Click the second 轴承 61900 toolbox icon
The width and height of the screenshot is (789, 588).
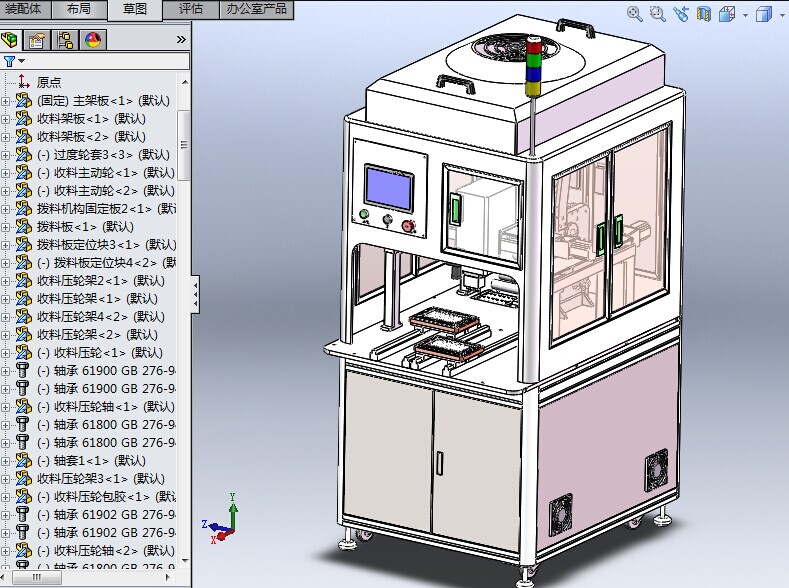[x=23, y=389]
